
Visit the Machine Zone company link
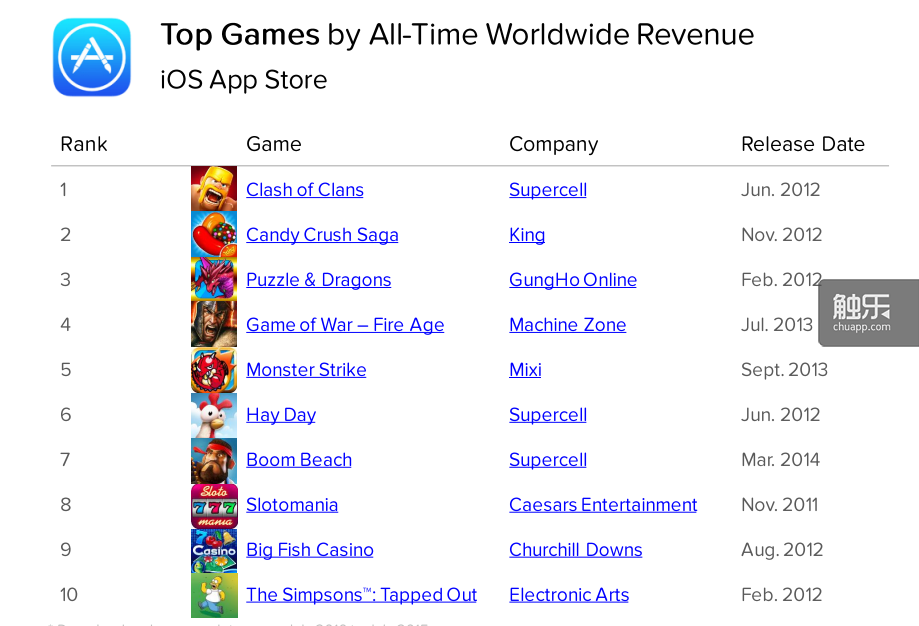coord(567,325)
